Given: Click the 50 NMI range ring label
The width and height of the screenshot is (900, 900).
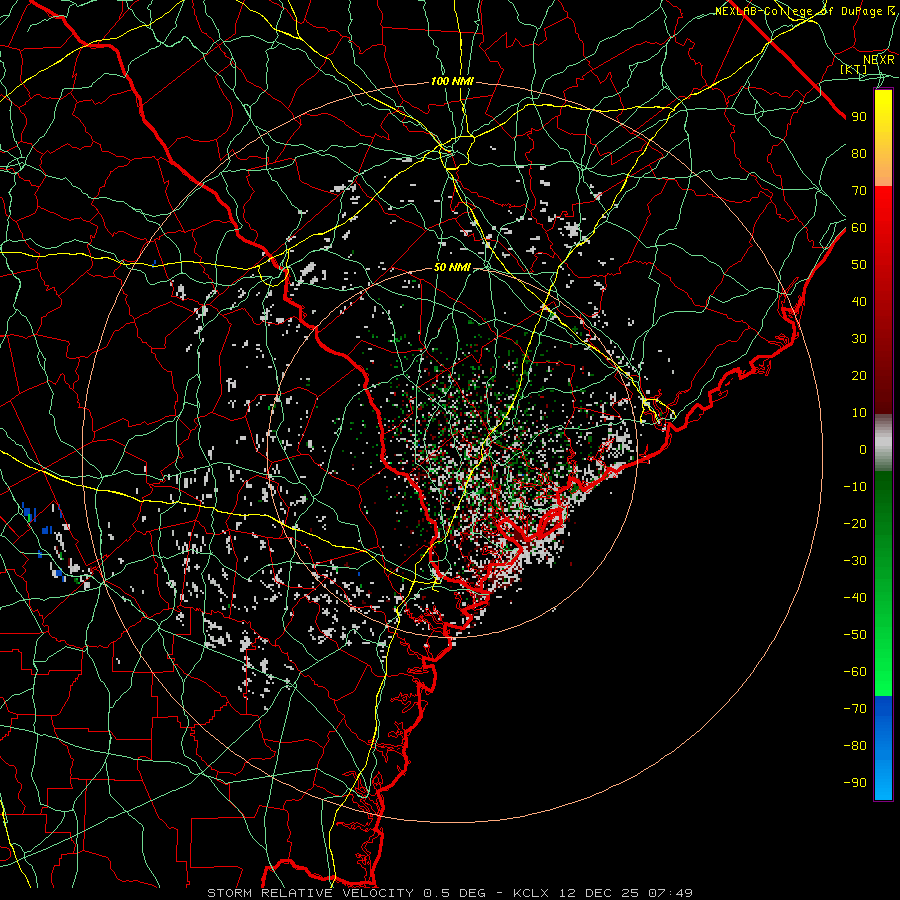Looking at the screenshot, I should [452, 267].
